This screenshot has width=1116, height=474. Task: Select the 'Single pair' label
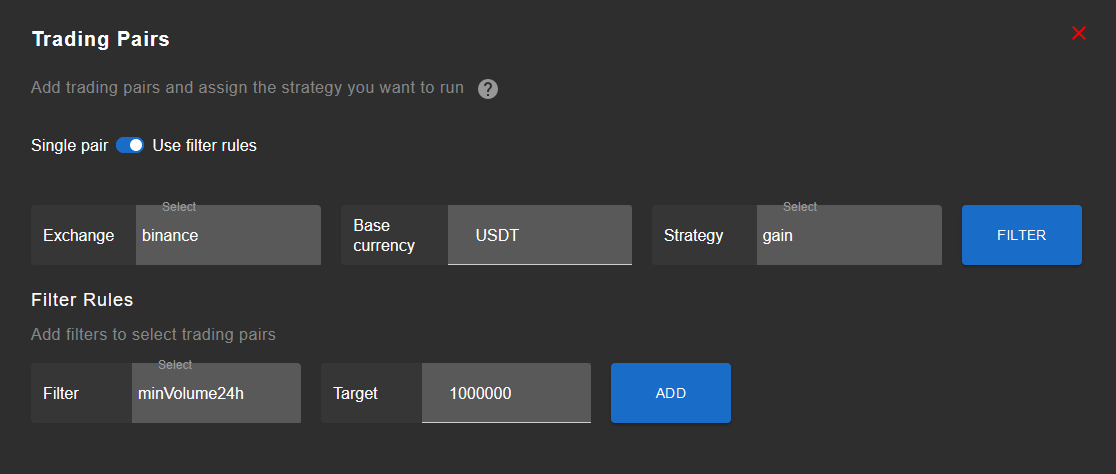pos(70,146)
